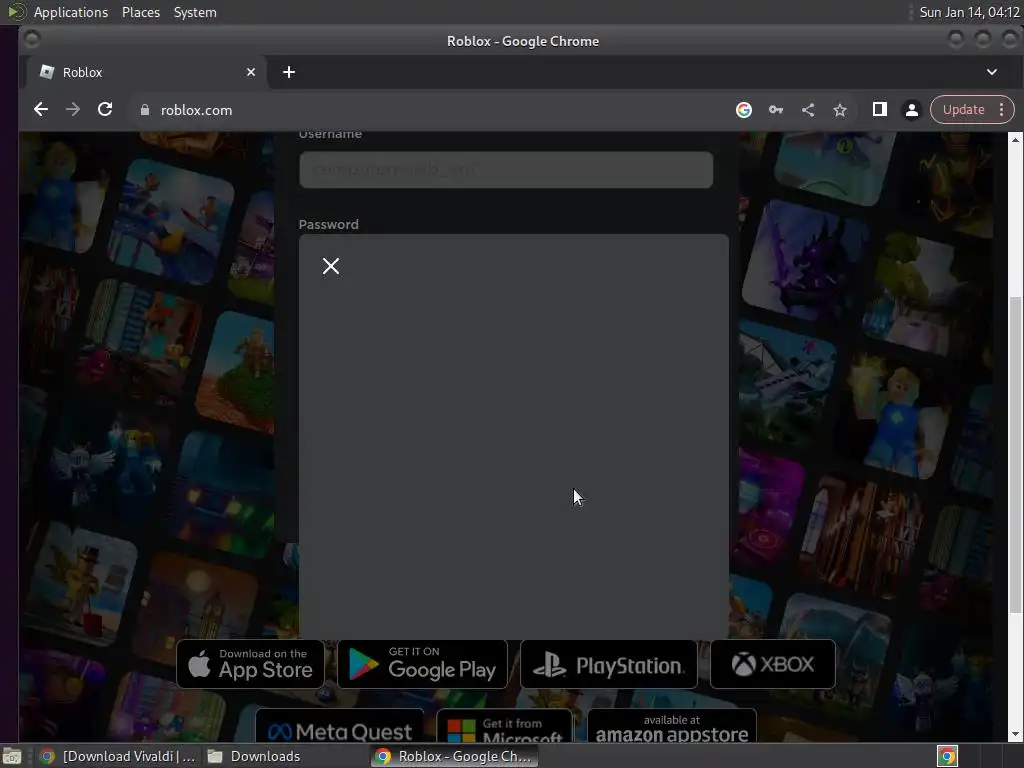The height and width of the screenshot is (768, 1024).
Task: Open the amazon appstore badge
Action: click(672, 726)
